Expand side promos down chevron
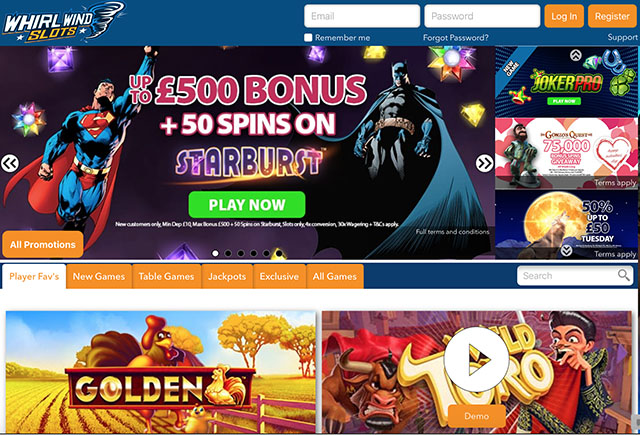 pos(566,250)
